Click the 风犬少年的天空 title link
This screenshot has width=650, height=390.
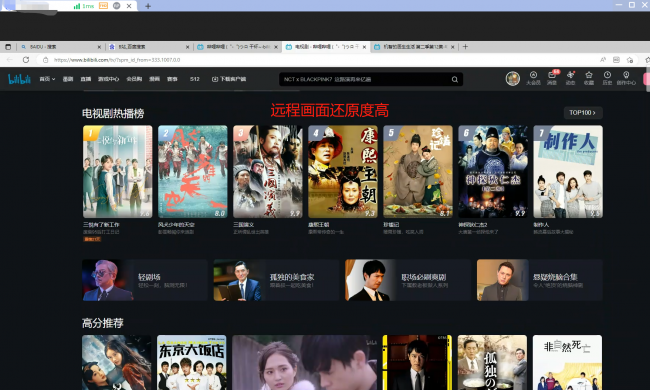tap(176, 225)
